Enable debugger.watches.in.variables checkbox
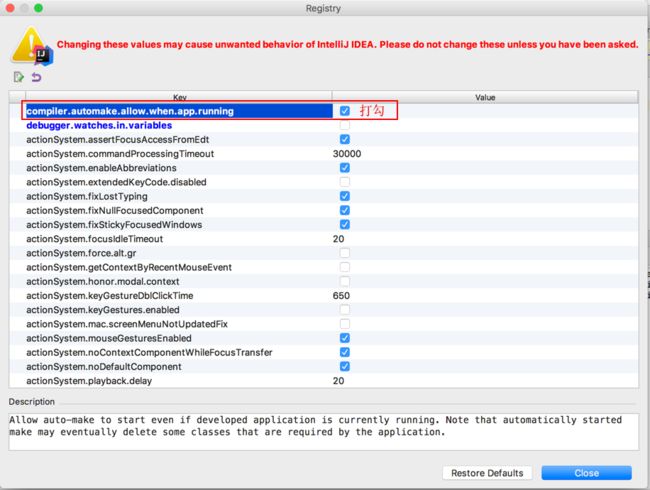 344,125
